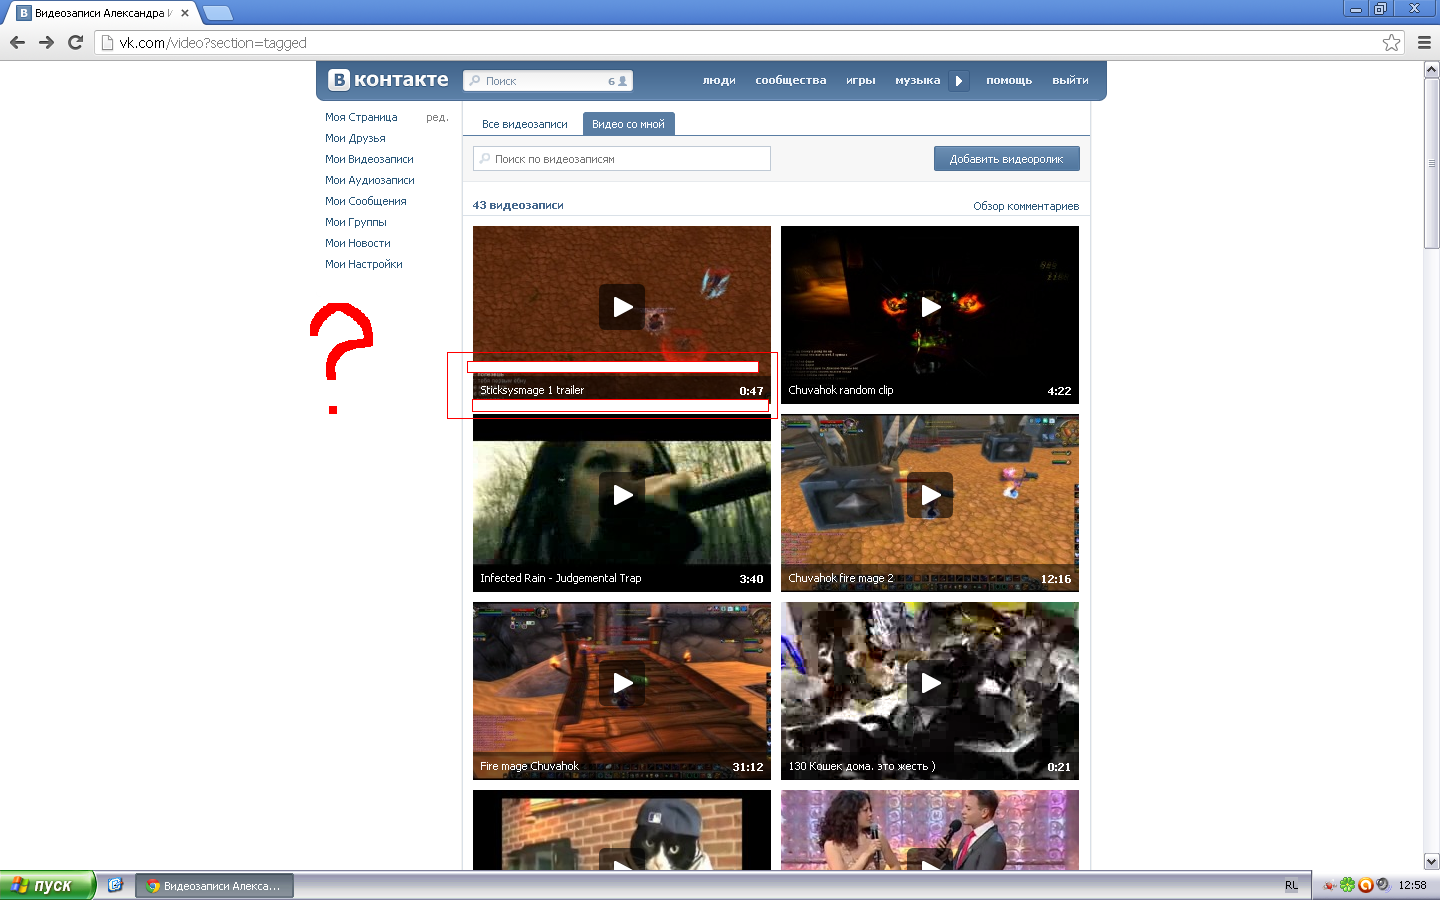
Task: Reload the page with the refresh icon
Action: click(75, 42)
